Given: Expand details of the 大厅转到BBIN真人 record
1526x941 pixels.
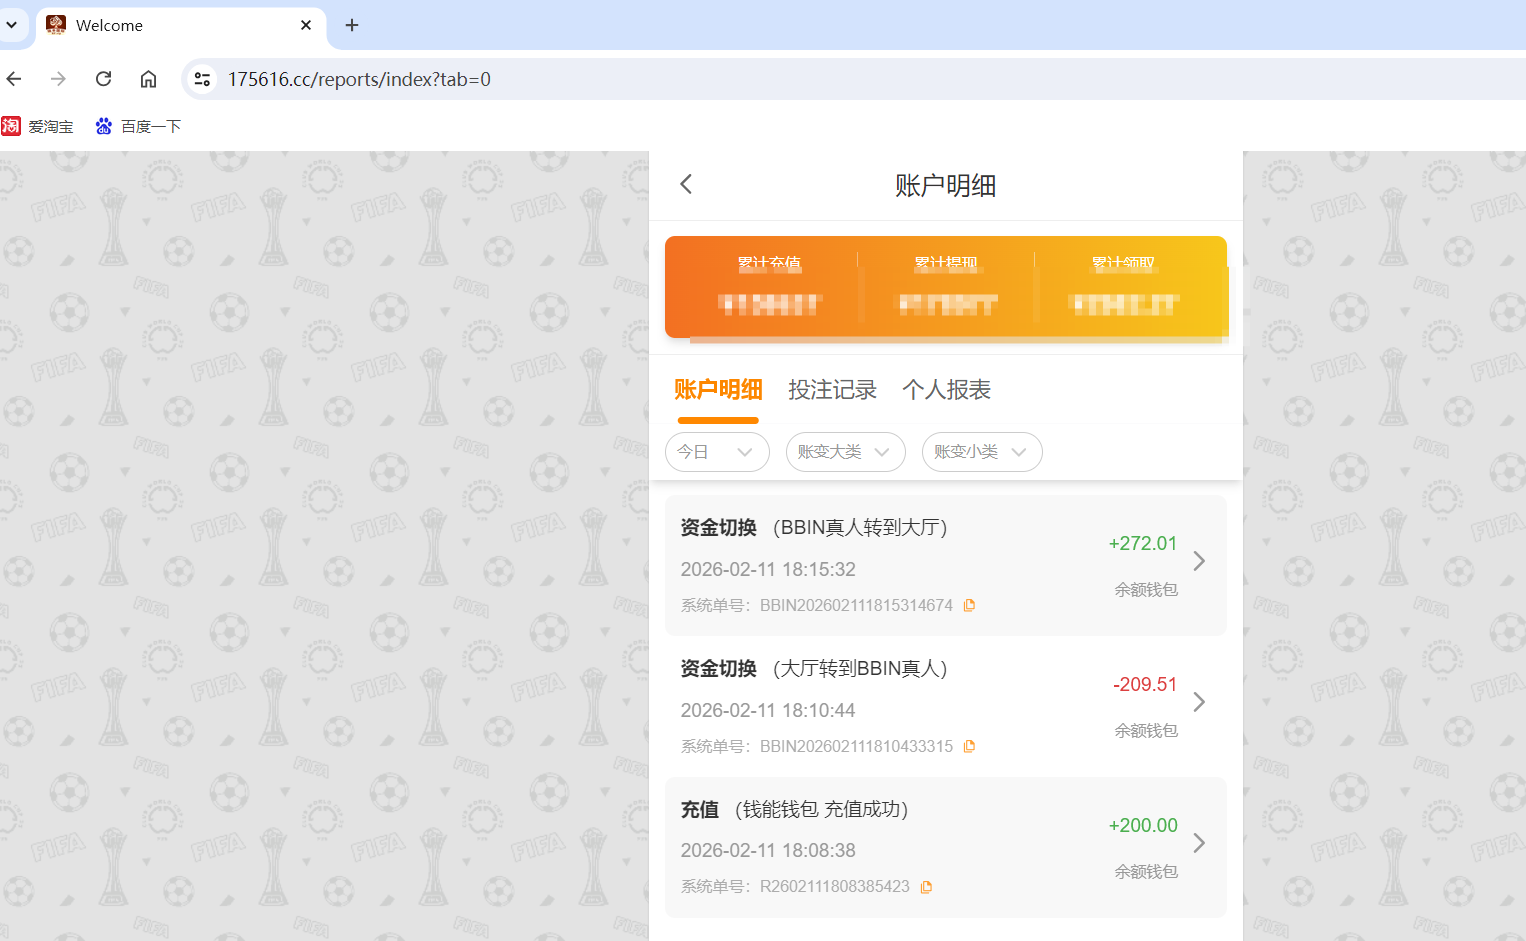Looking at the screenshot, I should click(x=1199, y=702).
